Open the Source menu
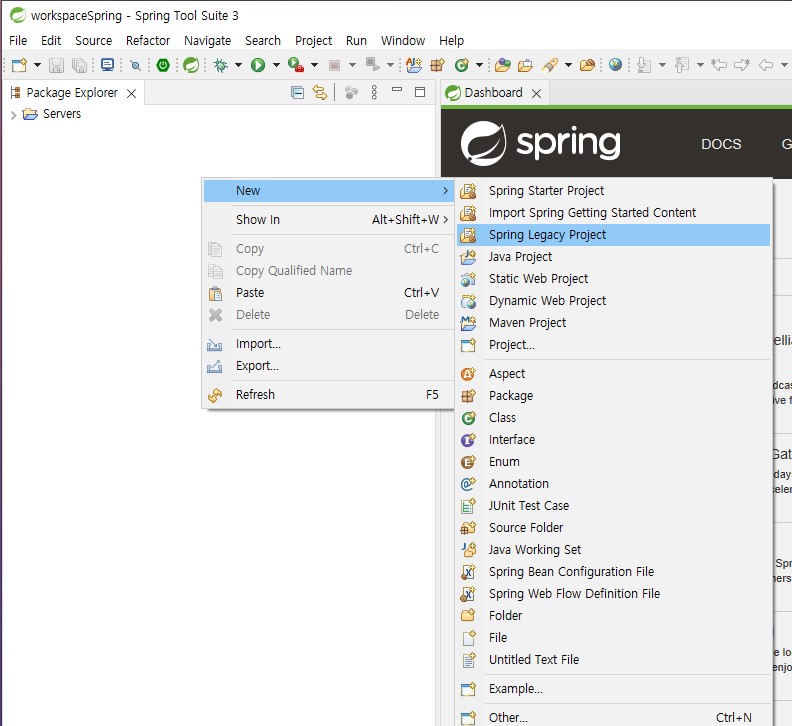Screen dimensions: 792x726 (x=93, y=40)
